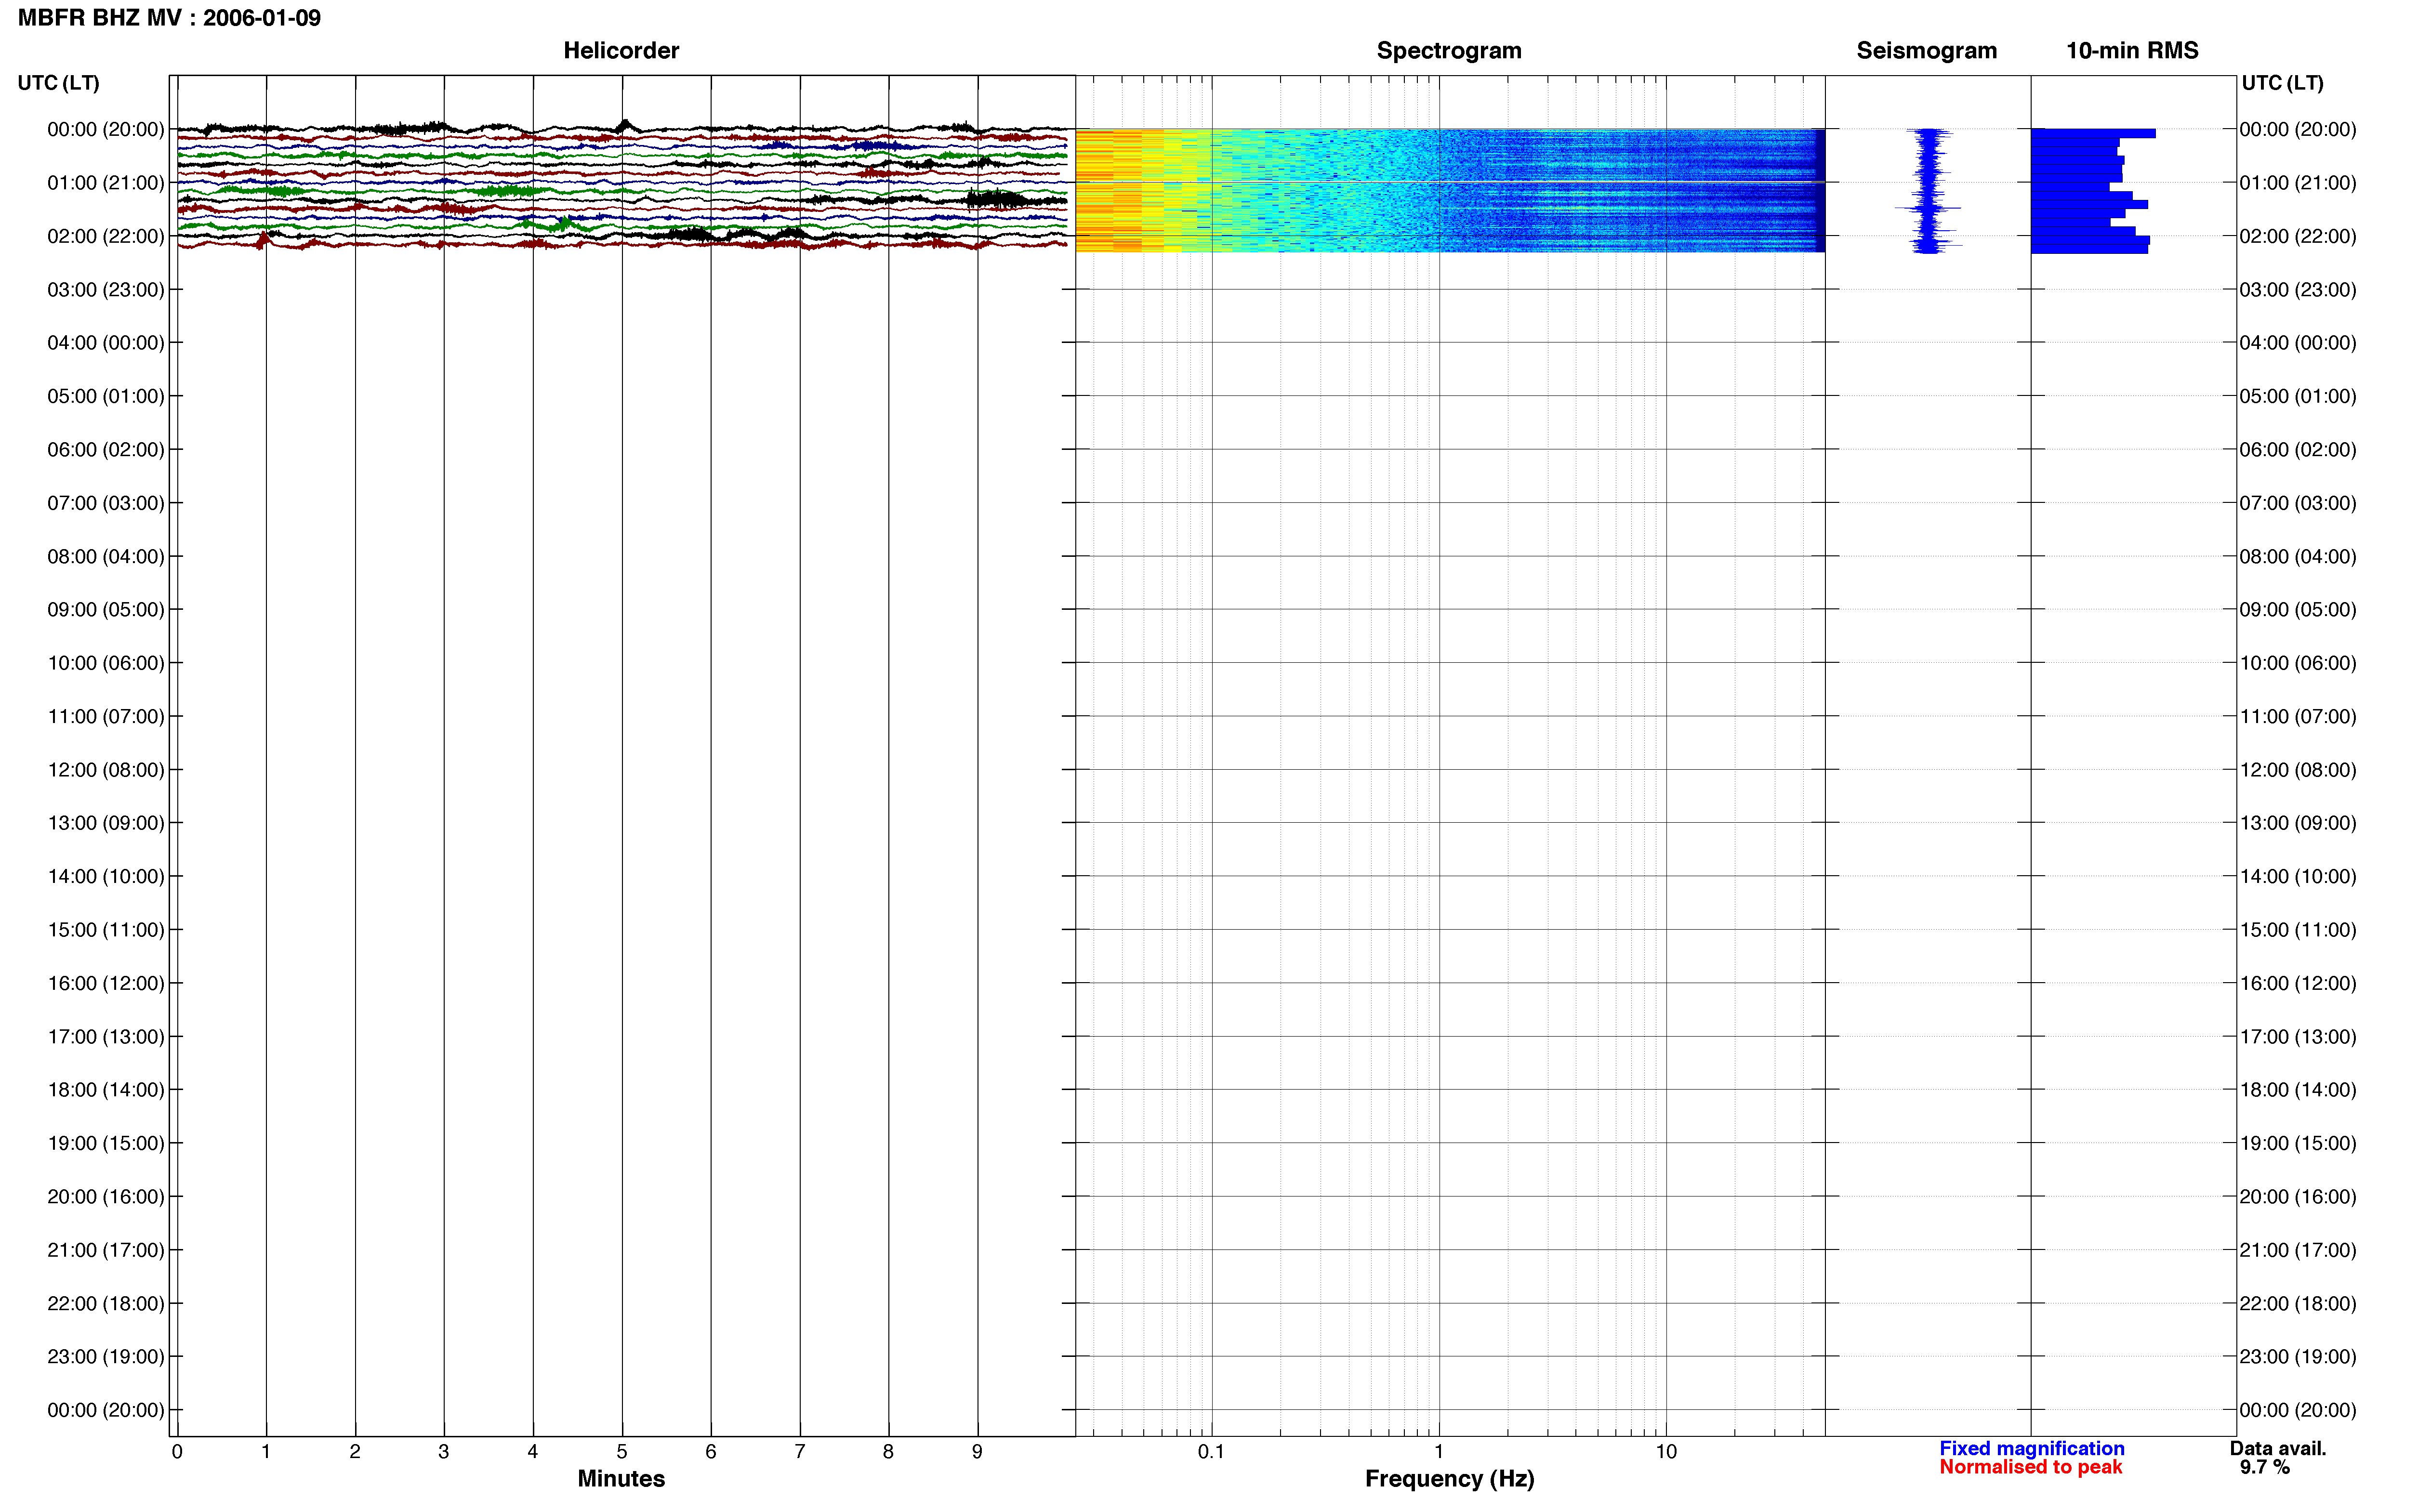This screenshot has height=1512, width=2418.
Task: Click the '16:00 (12:00)' label on left axis
Action: [x=106, y=983]
